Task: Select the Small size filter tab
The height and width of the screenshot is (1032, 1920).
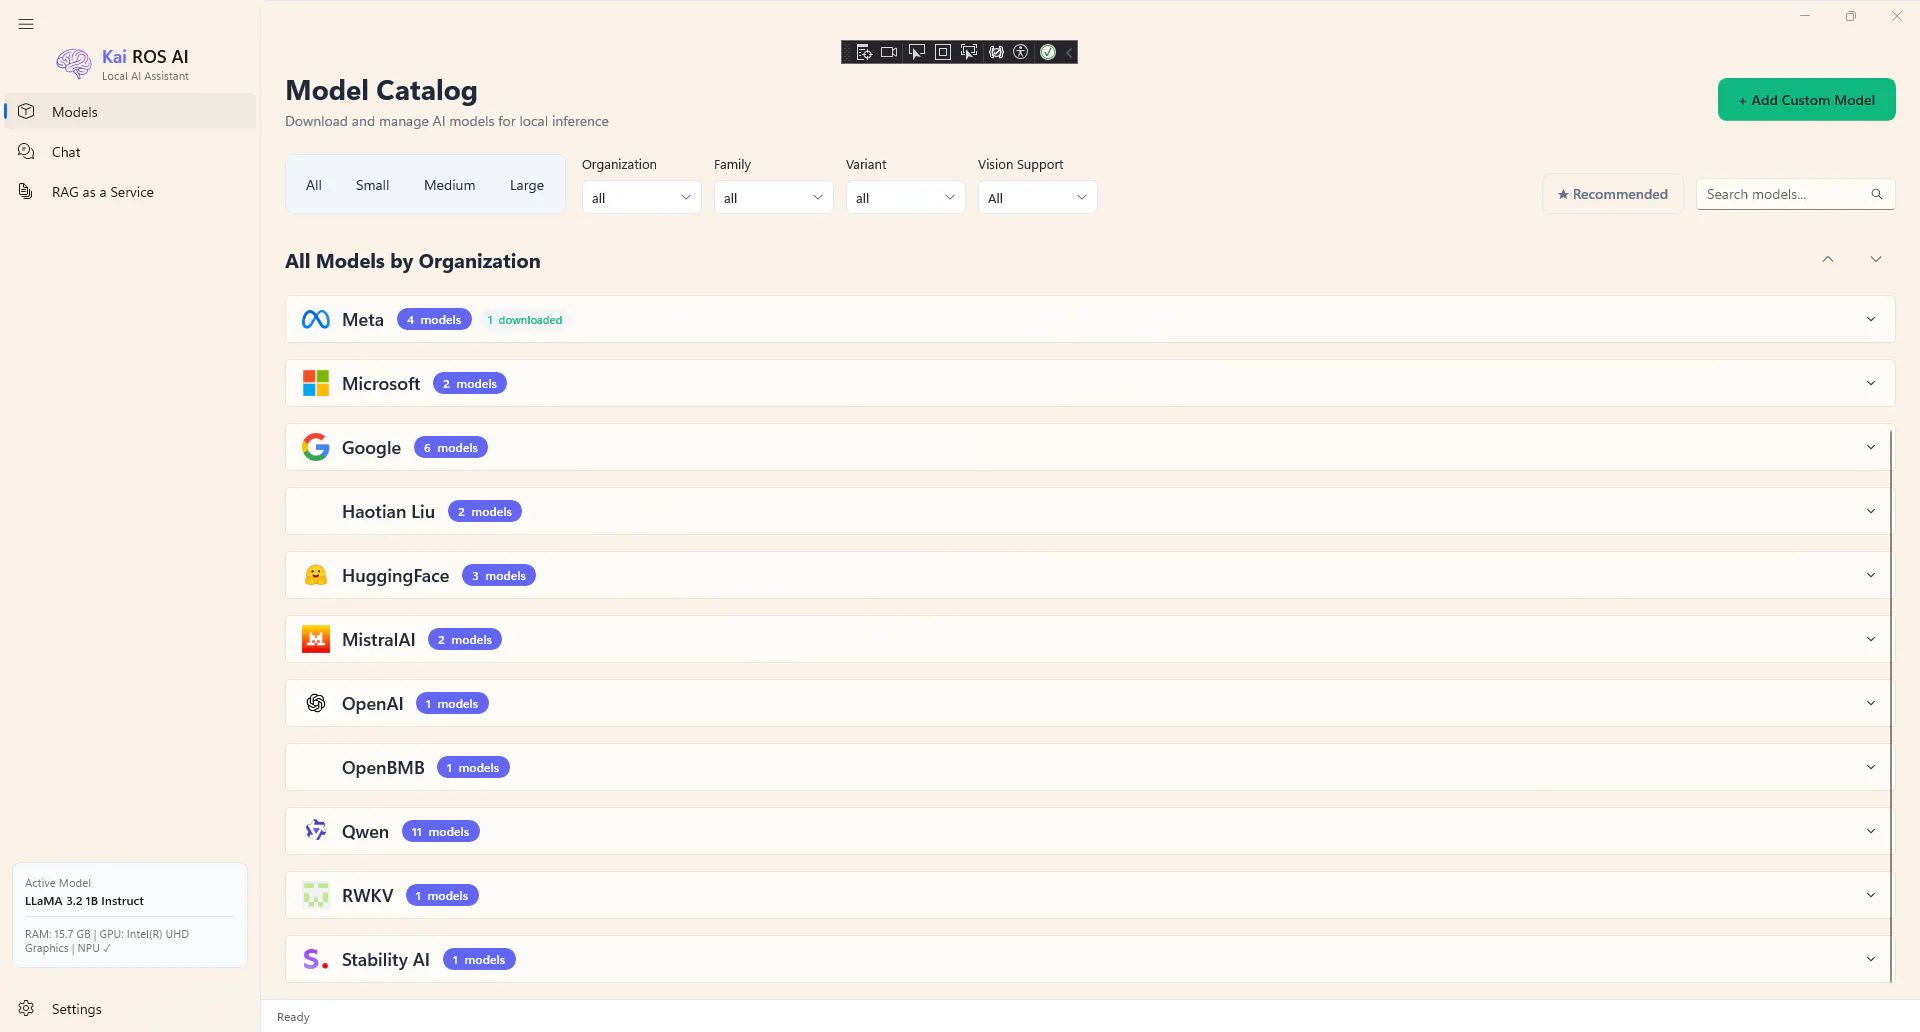Action: [x=372, y=185]
